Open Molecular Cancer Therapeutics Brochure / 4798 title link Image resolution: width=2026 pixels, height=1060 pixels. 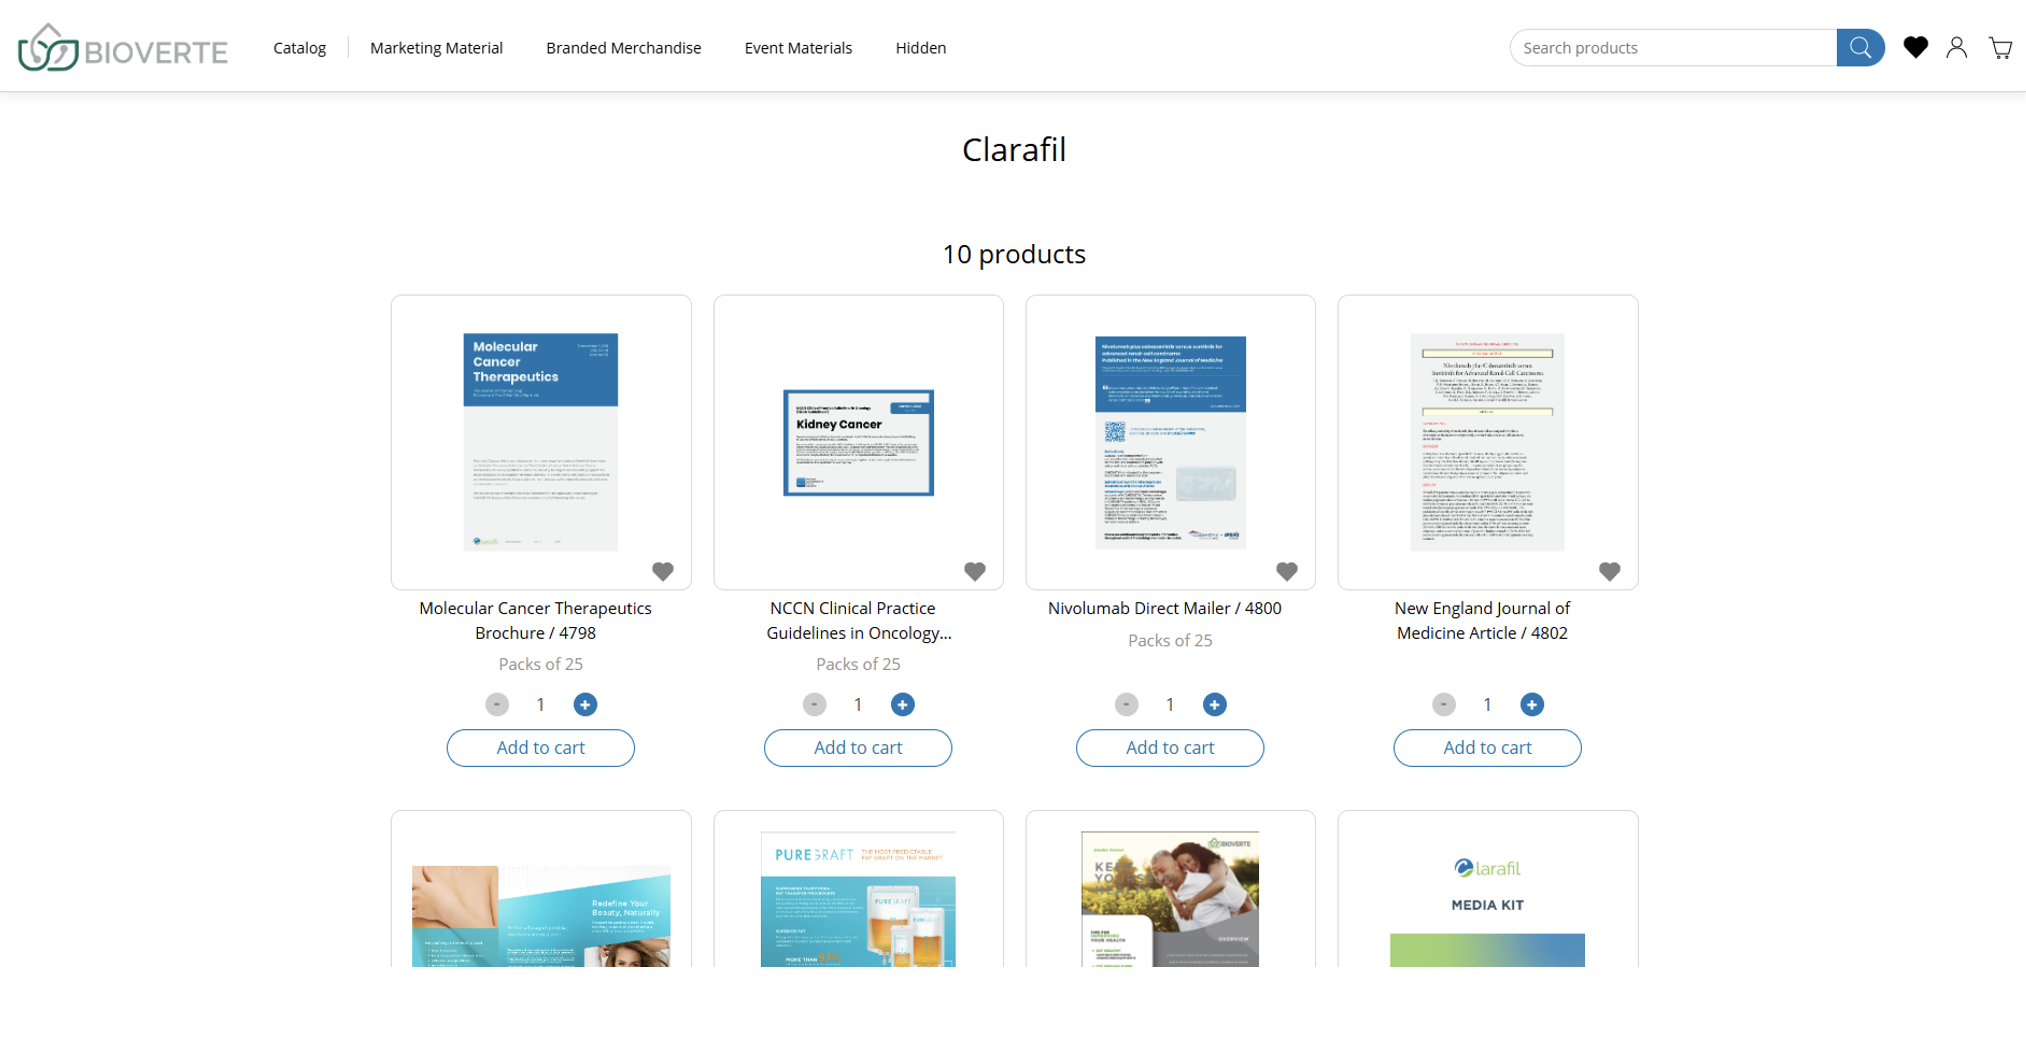tap(535, 620)
